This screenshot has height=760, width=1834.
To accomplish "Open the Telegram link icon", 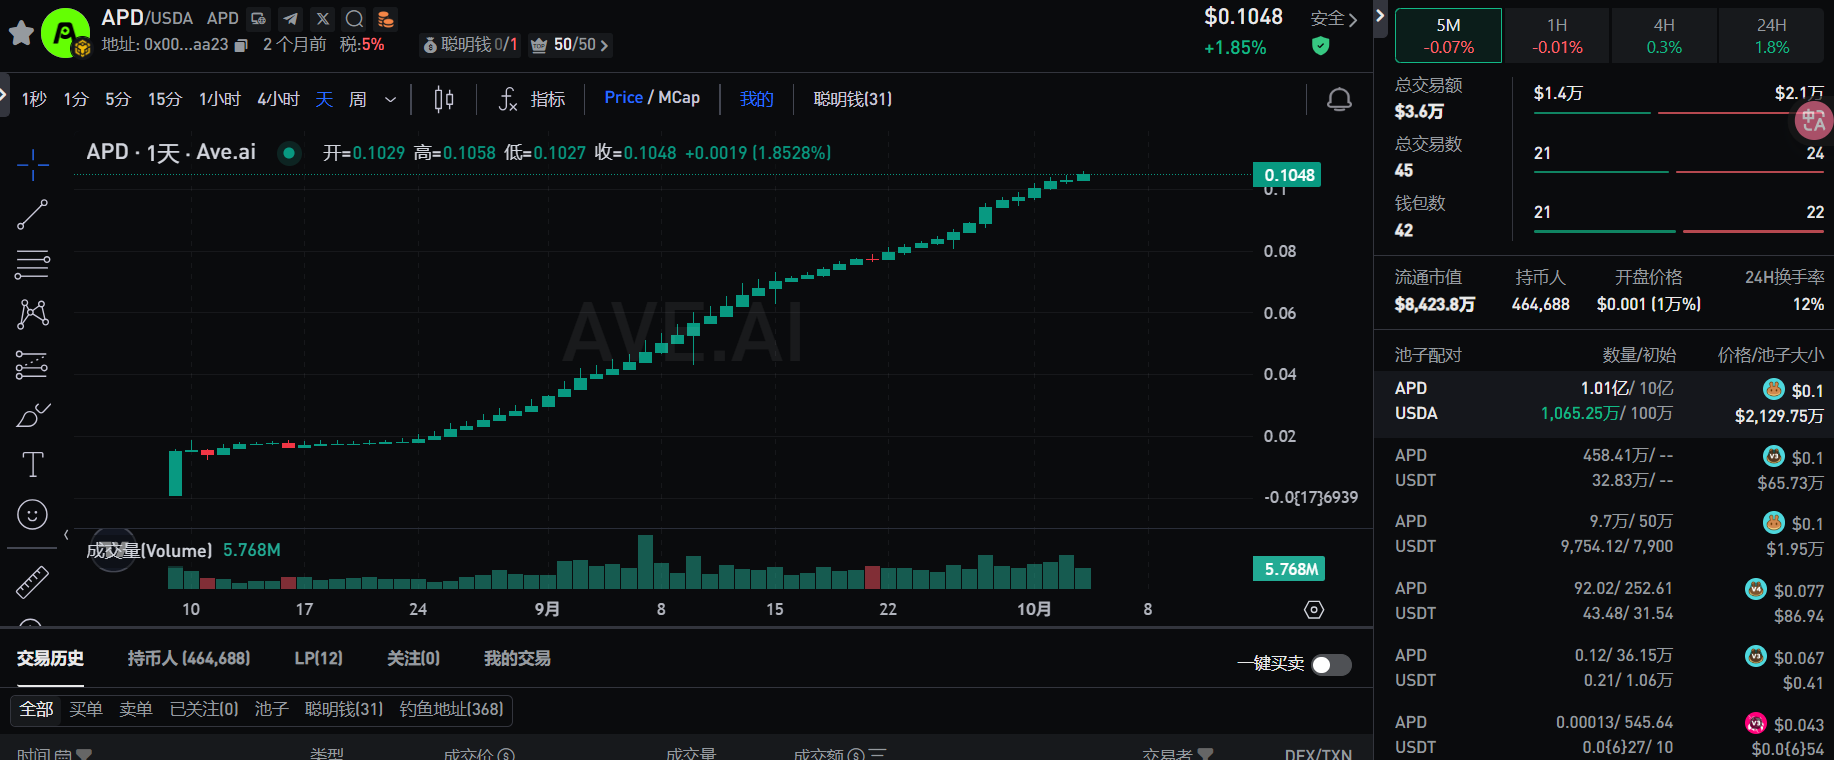I will (x=290, y=19).
